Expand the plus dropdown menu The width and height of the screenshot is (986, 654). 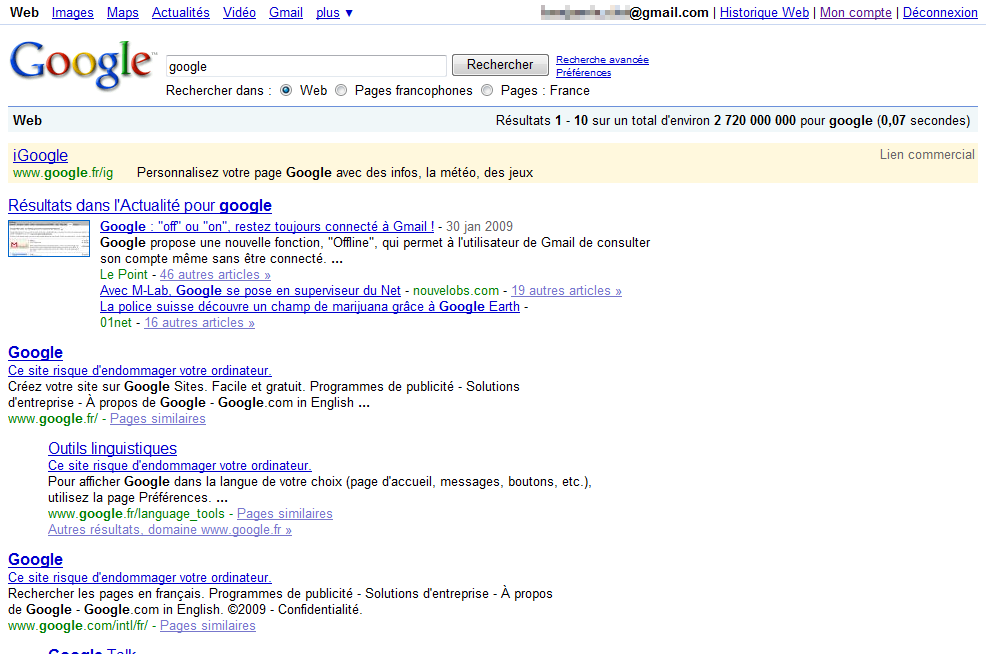tap(334, 13)
